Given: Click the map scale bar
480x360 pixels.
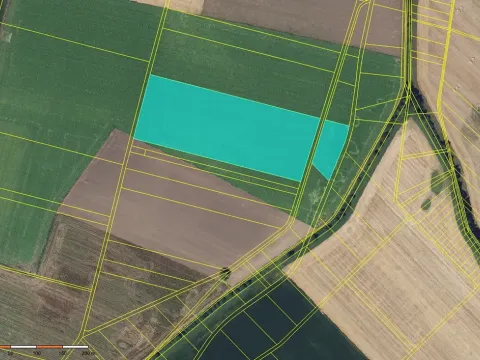Looking at the screenshot, I should tap(44, 347).
